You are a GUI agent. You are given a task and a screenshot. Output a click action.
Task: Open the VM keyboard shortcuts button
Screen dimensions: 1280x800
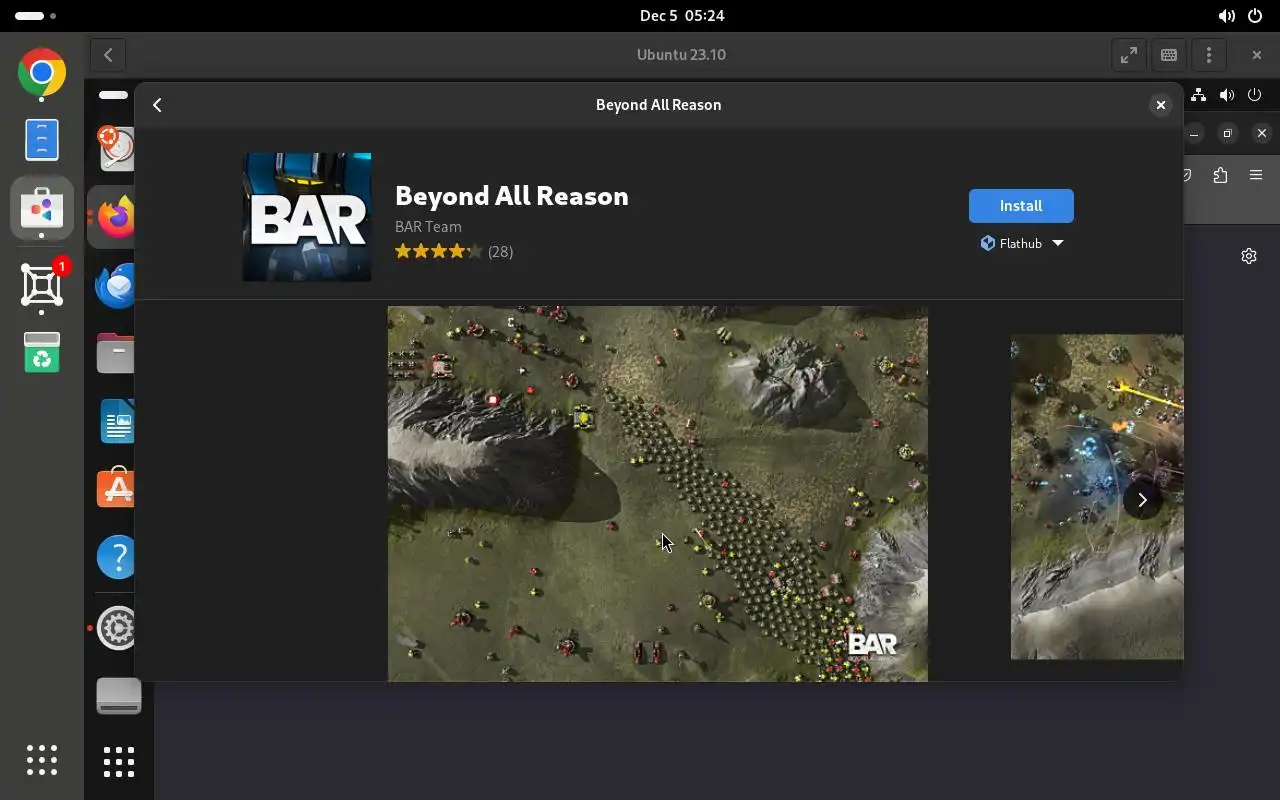[1169, 55]
